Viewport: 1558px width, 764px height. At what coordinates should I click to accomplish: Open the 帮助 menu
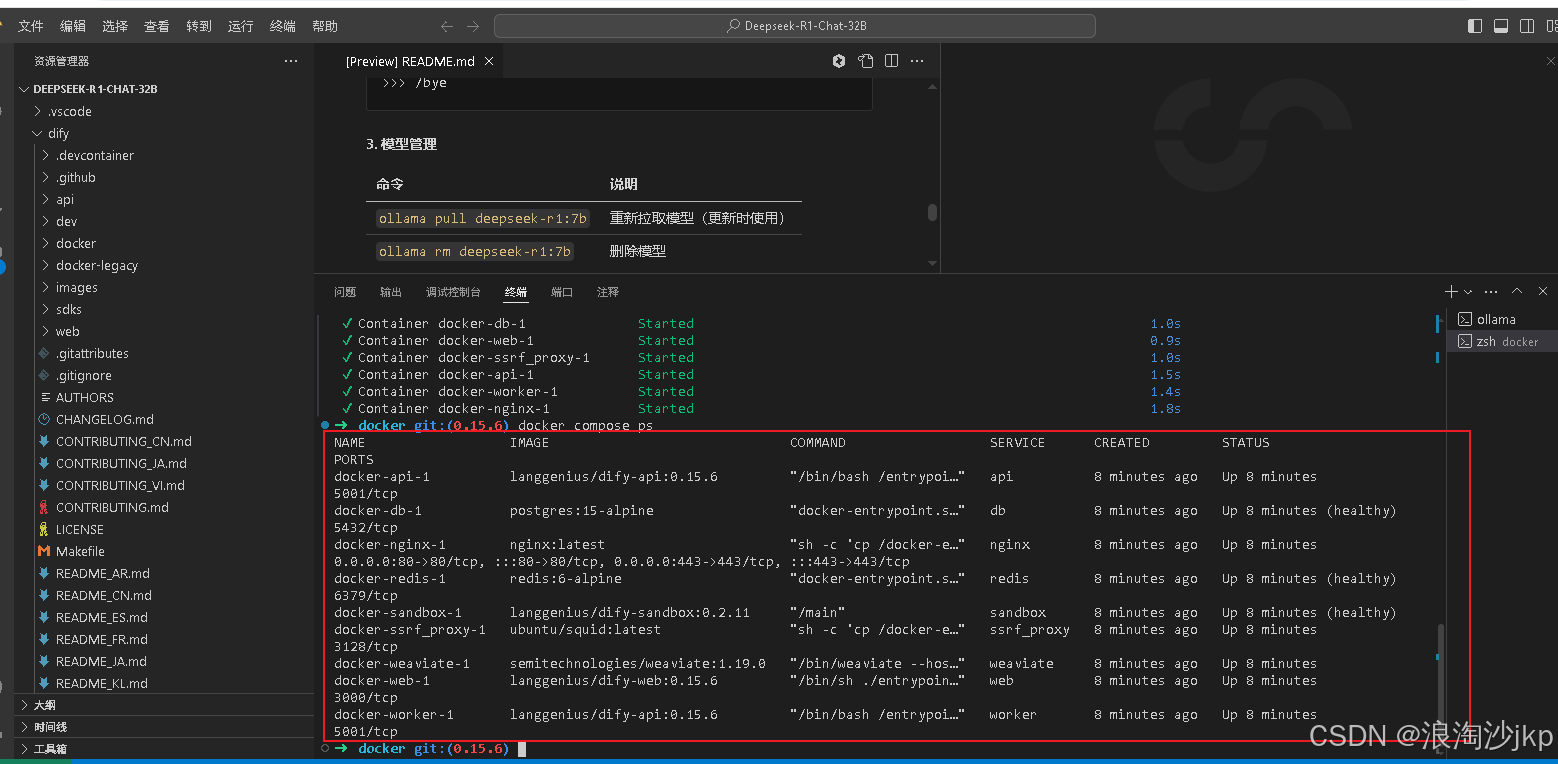pos(325,27)
